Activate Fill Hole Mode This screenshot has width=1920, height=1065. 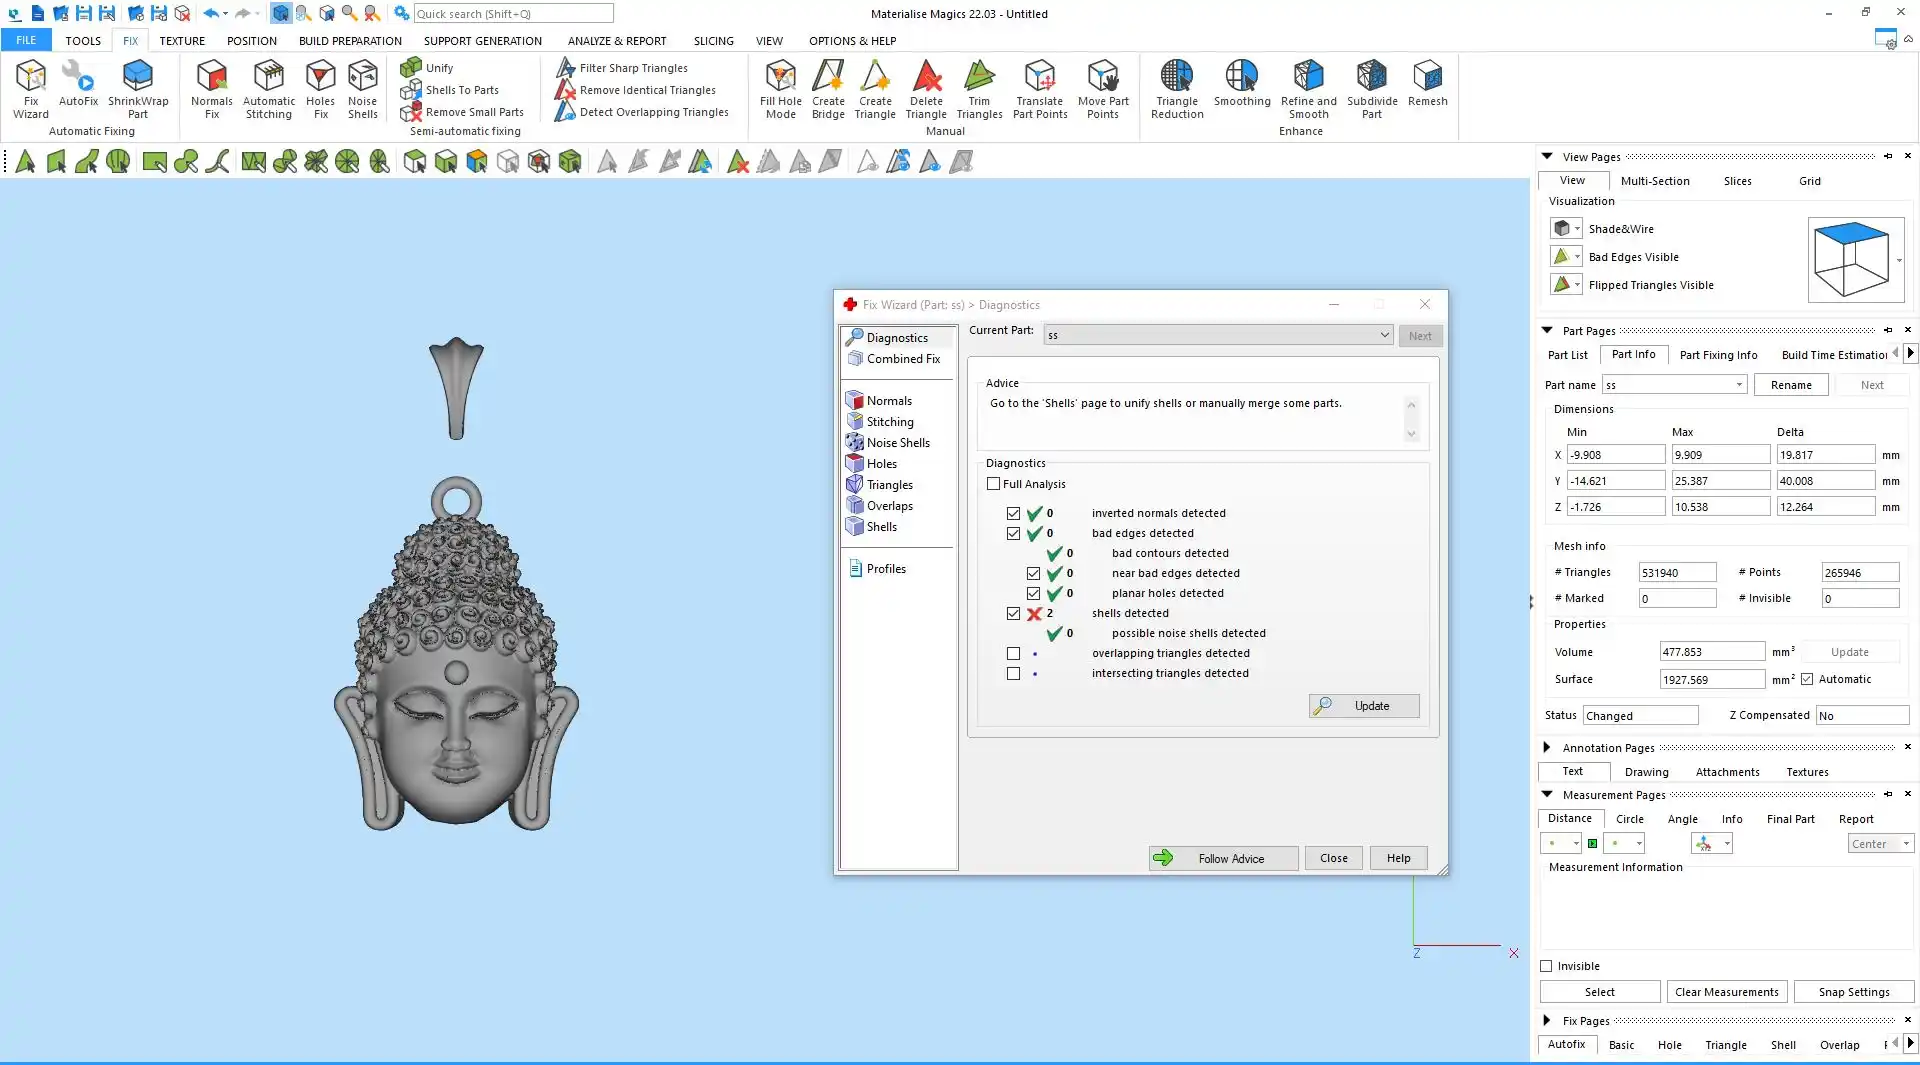pos(780,88)
